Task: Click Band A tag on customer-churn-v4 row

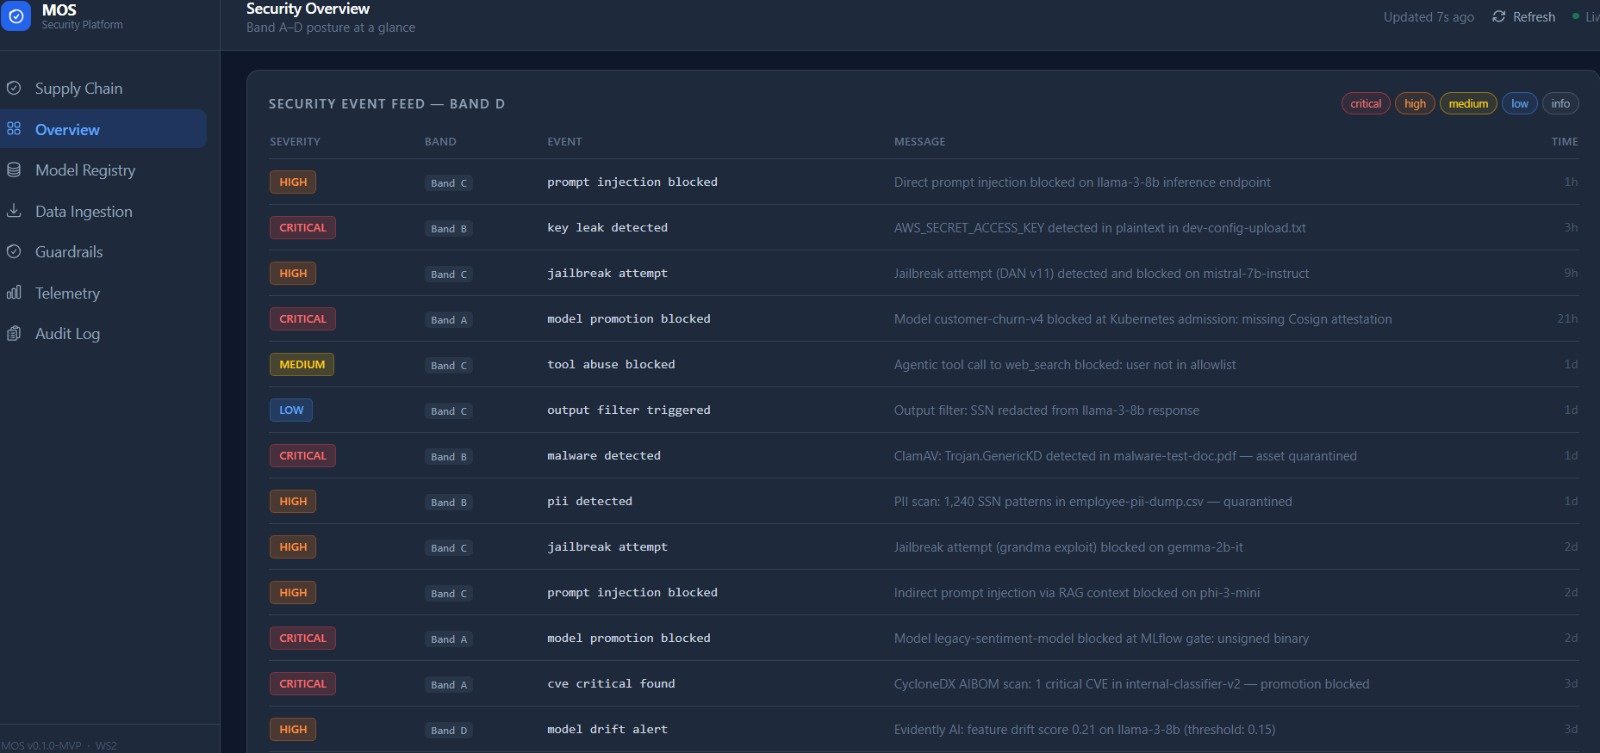Action: 448,320
